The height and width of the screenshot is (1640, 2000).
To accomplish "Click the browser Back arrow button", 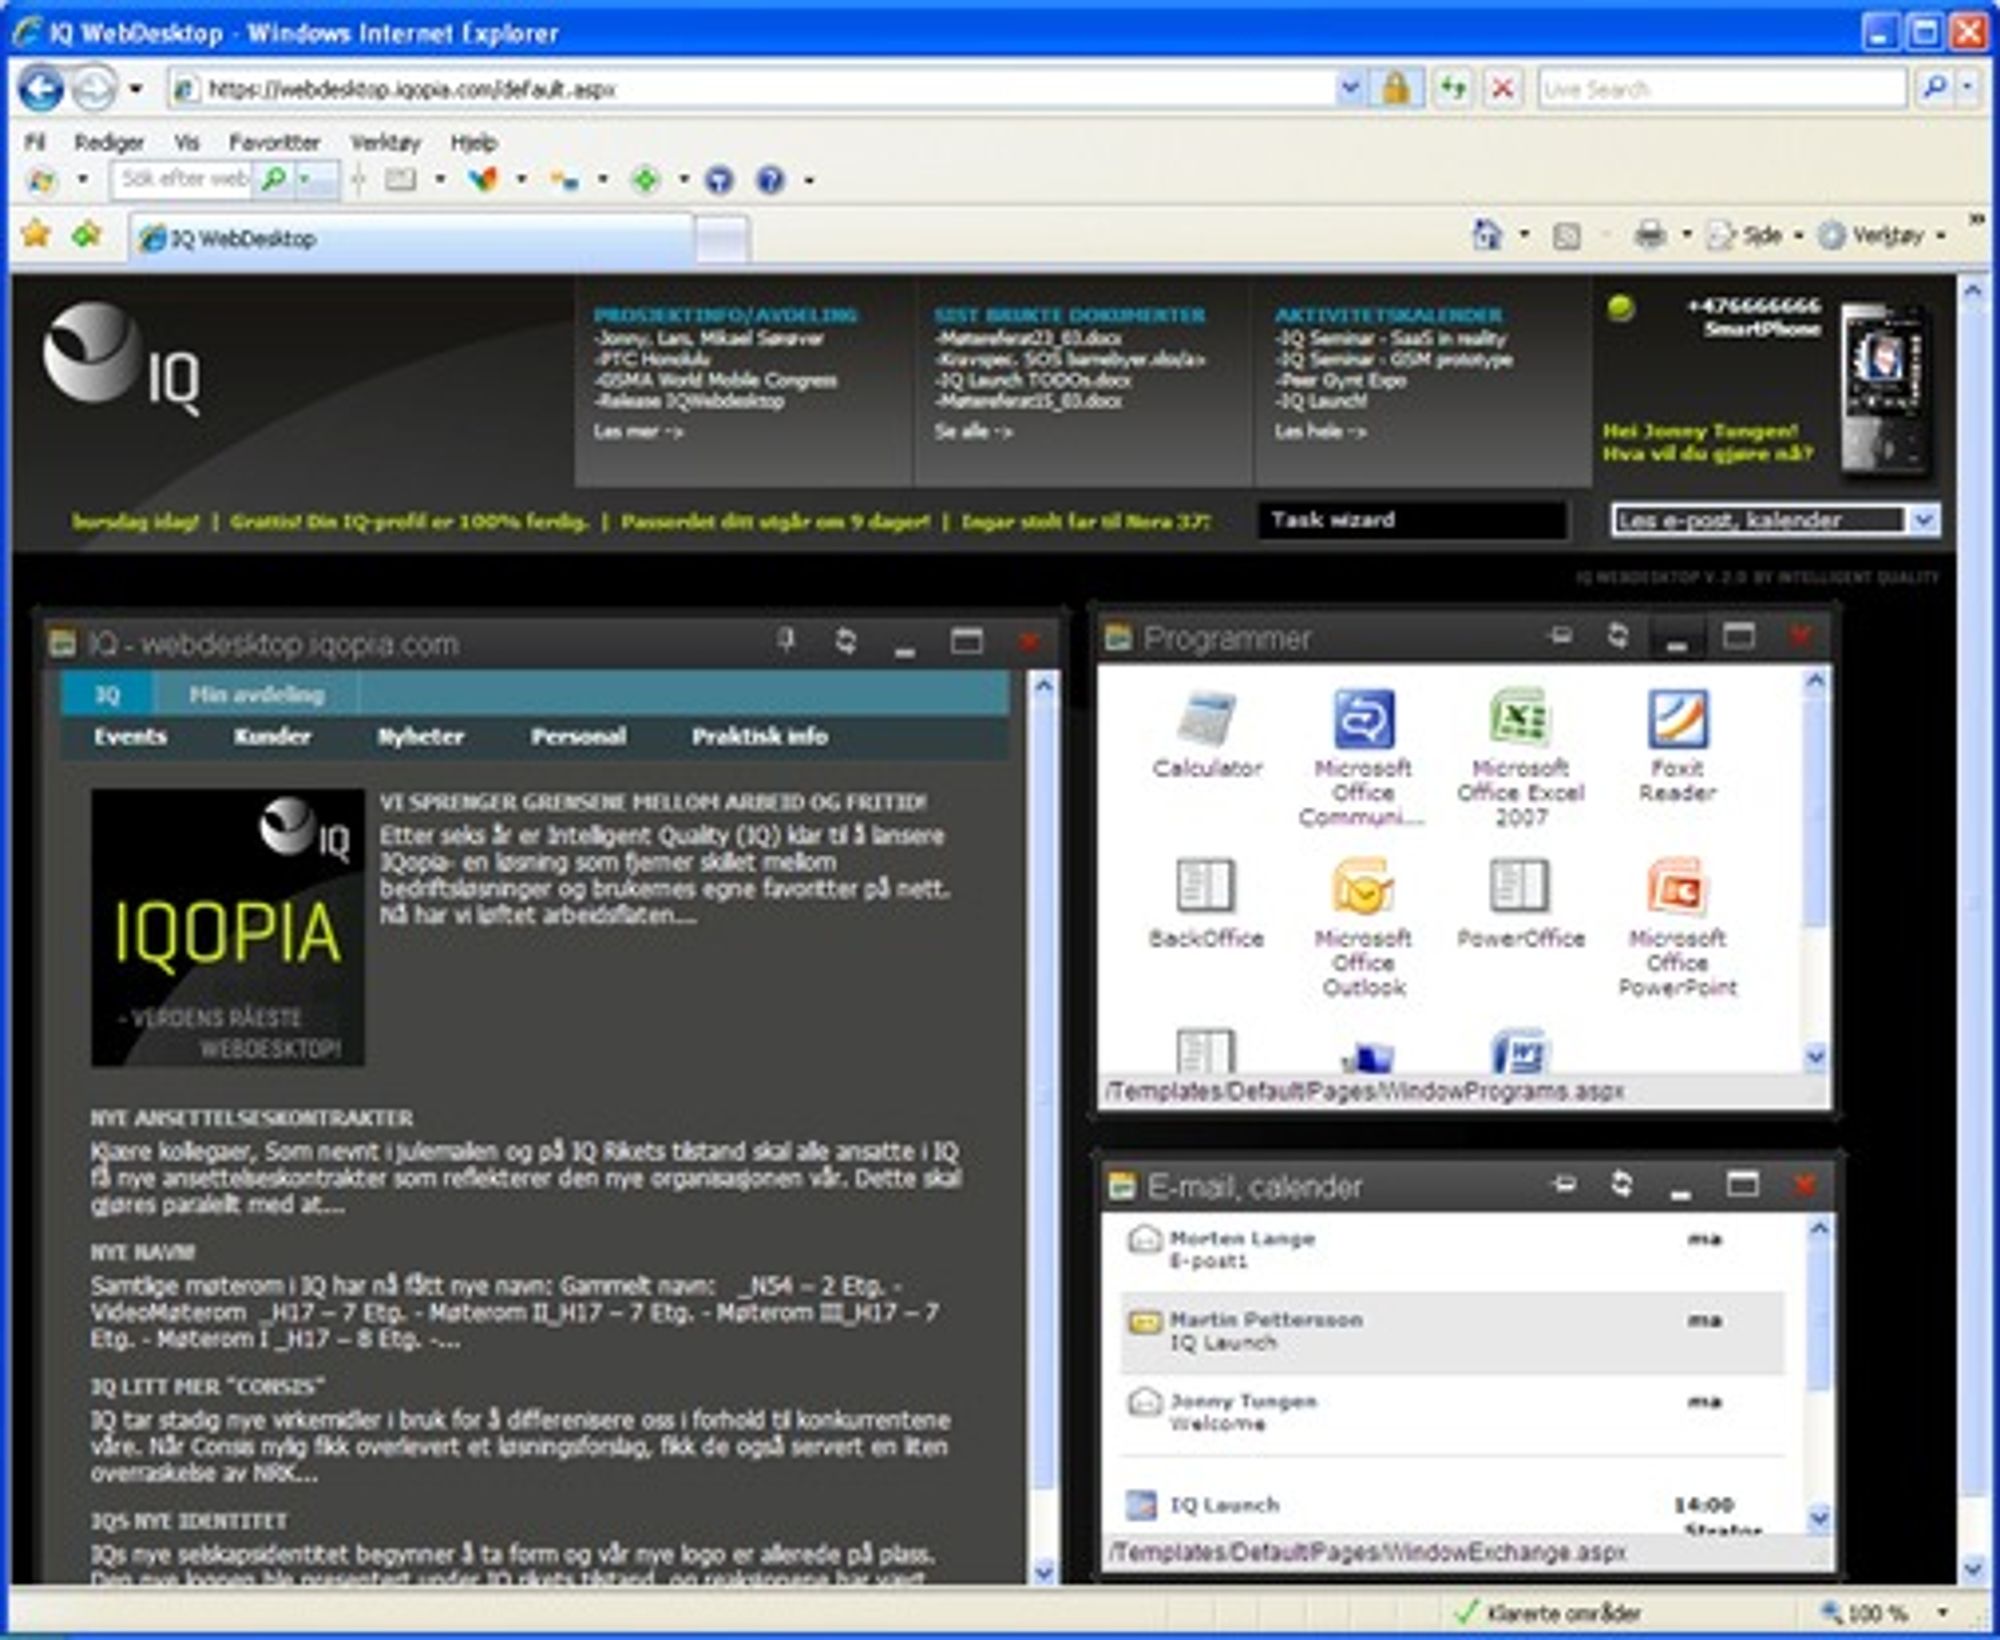I will (41, 89).
